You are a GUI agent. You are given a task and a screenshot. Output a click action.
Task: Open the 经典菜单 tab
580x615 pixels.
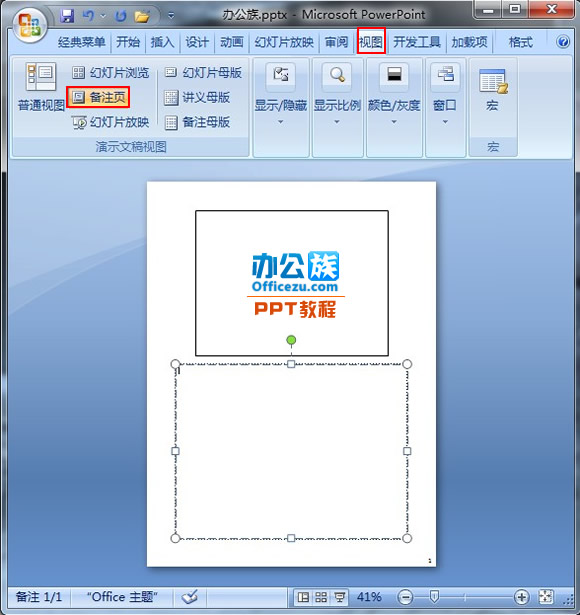[x=81, y=42]
